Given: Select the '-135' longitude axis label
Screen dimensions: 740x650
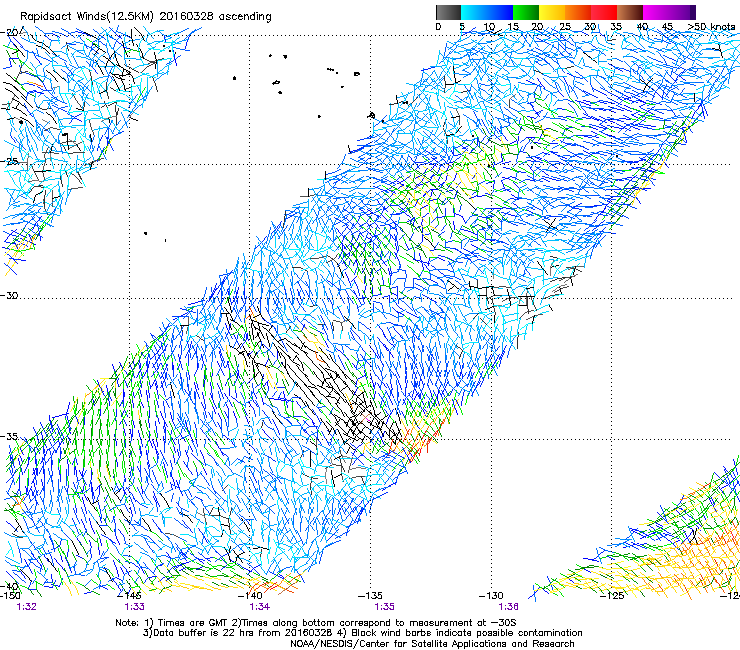Looking at the screenshot, I should 370,596.
